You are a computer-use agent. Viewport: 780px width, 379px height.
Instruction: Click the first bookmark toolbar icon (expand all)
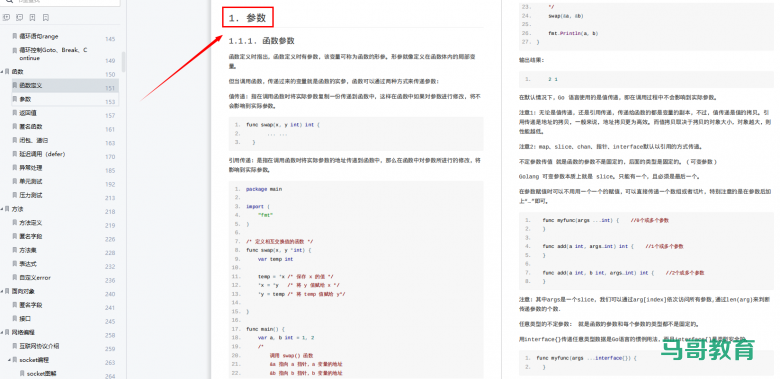click(x=6, y=17)
